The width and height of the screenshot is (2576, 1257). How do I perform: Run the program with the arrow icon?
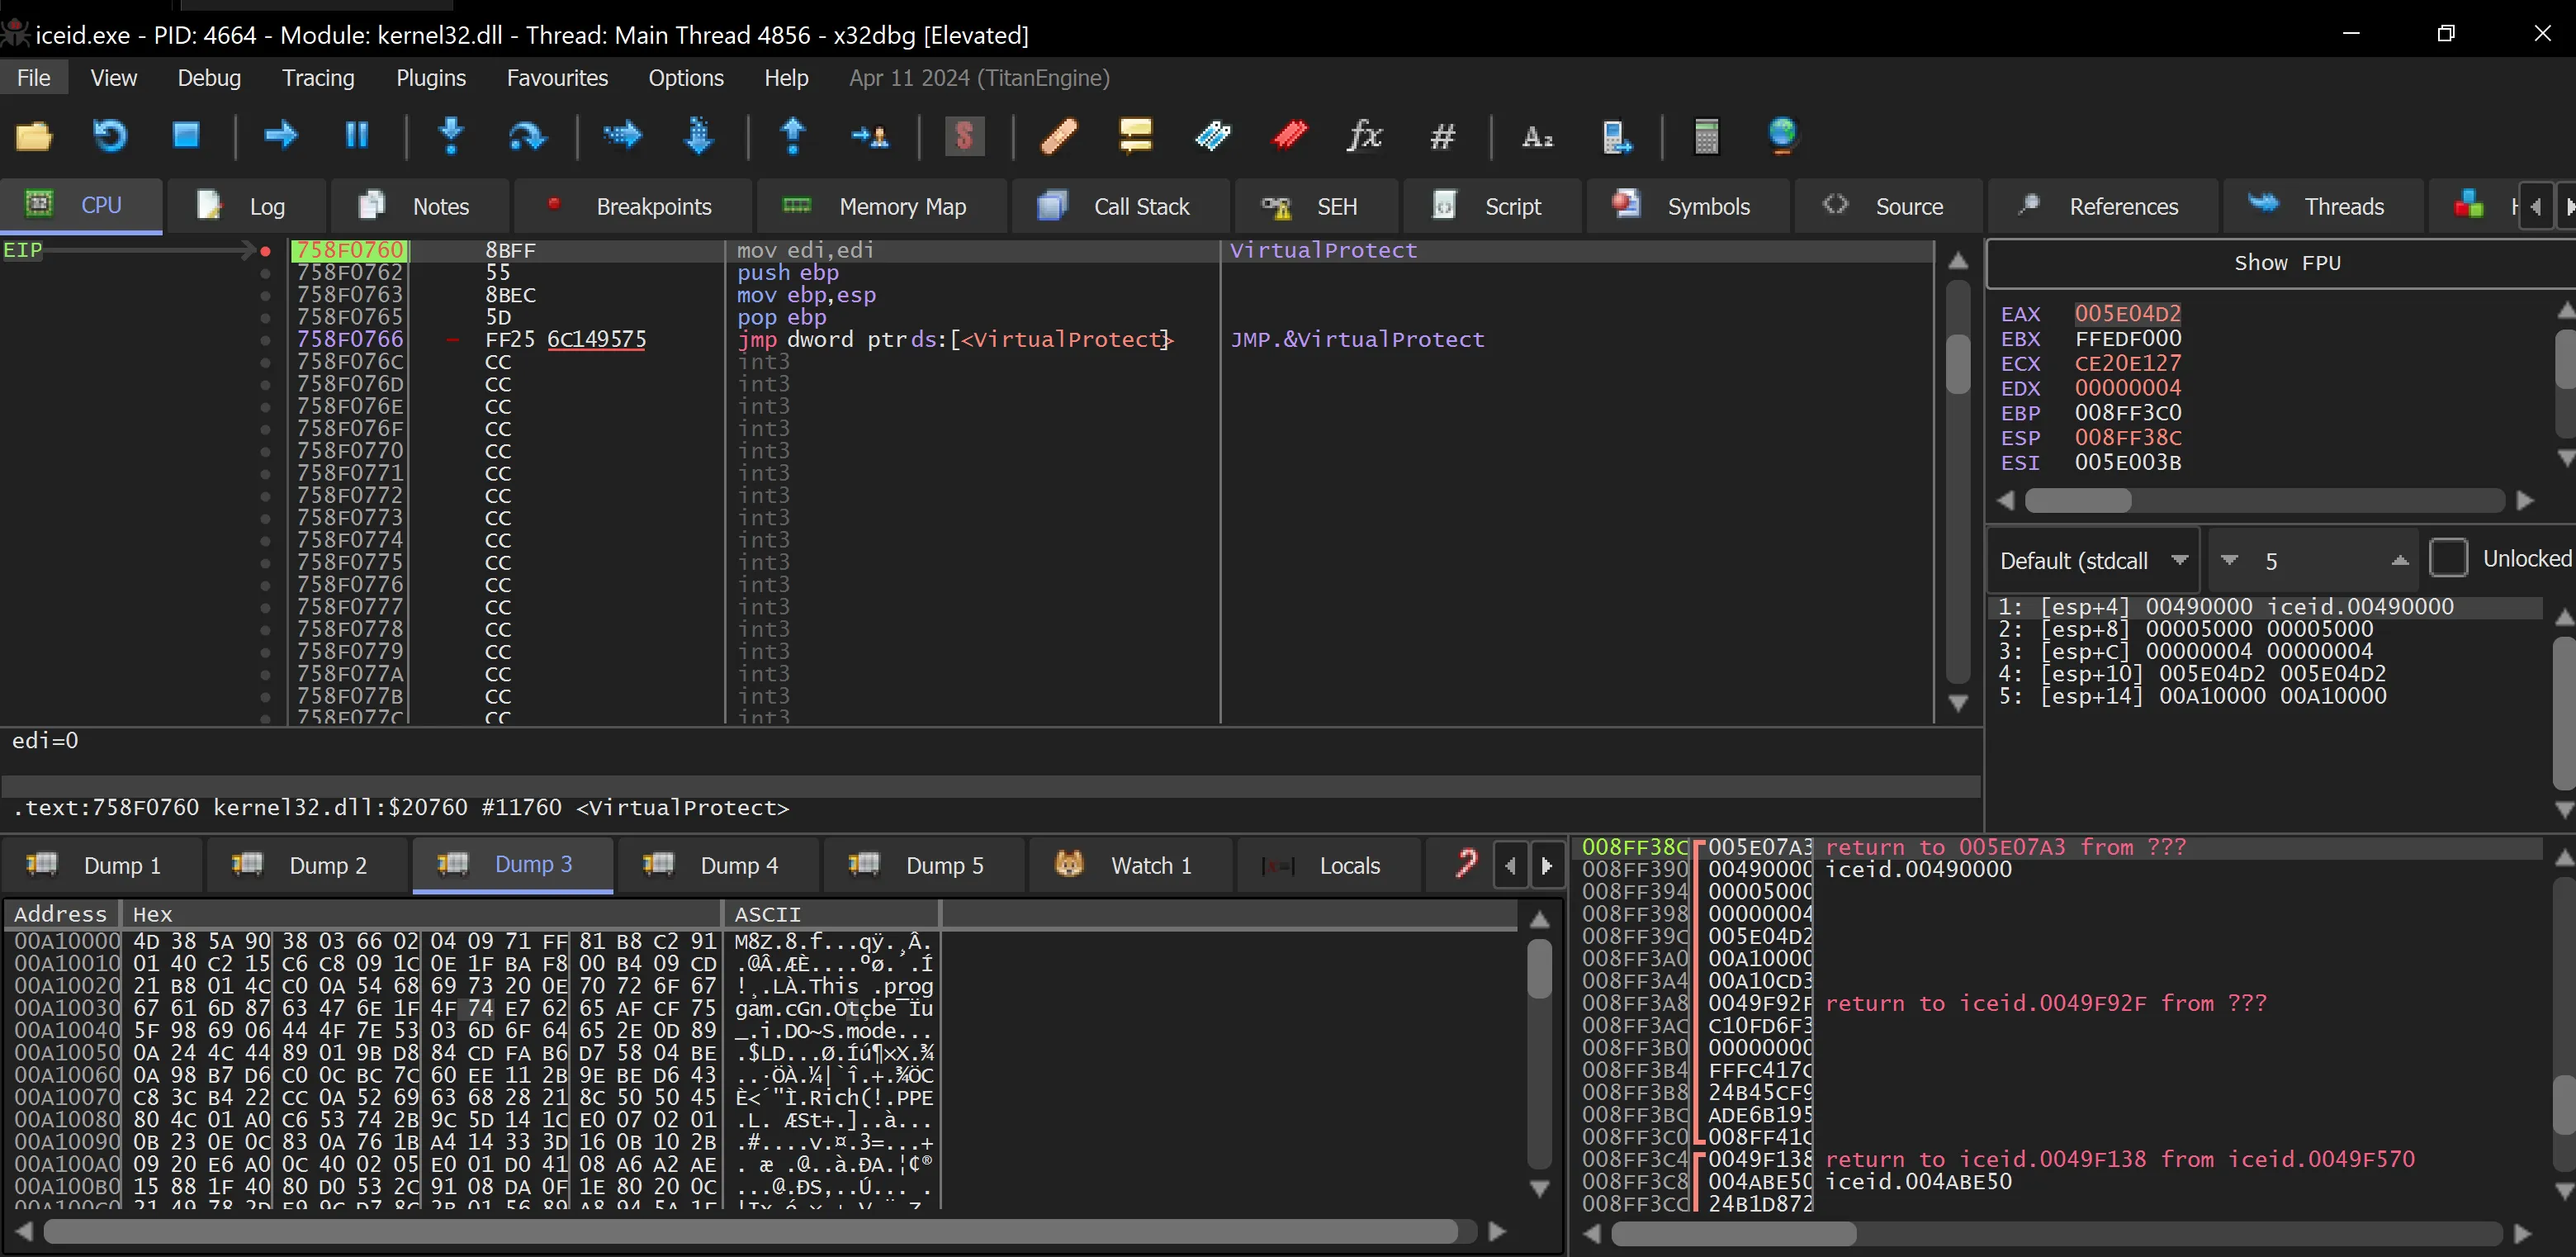point(281,135)
